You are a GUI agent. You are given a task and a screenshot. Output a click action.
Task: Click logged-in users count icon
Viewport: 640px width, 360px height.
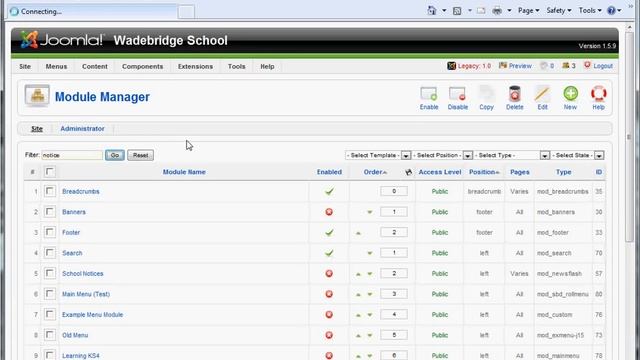(x=566, y=65)
